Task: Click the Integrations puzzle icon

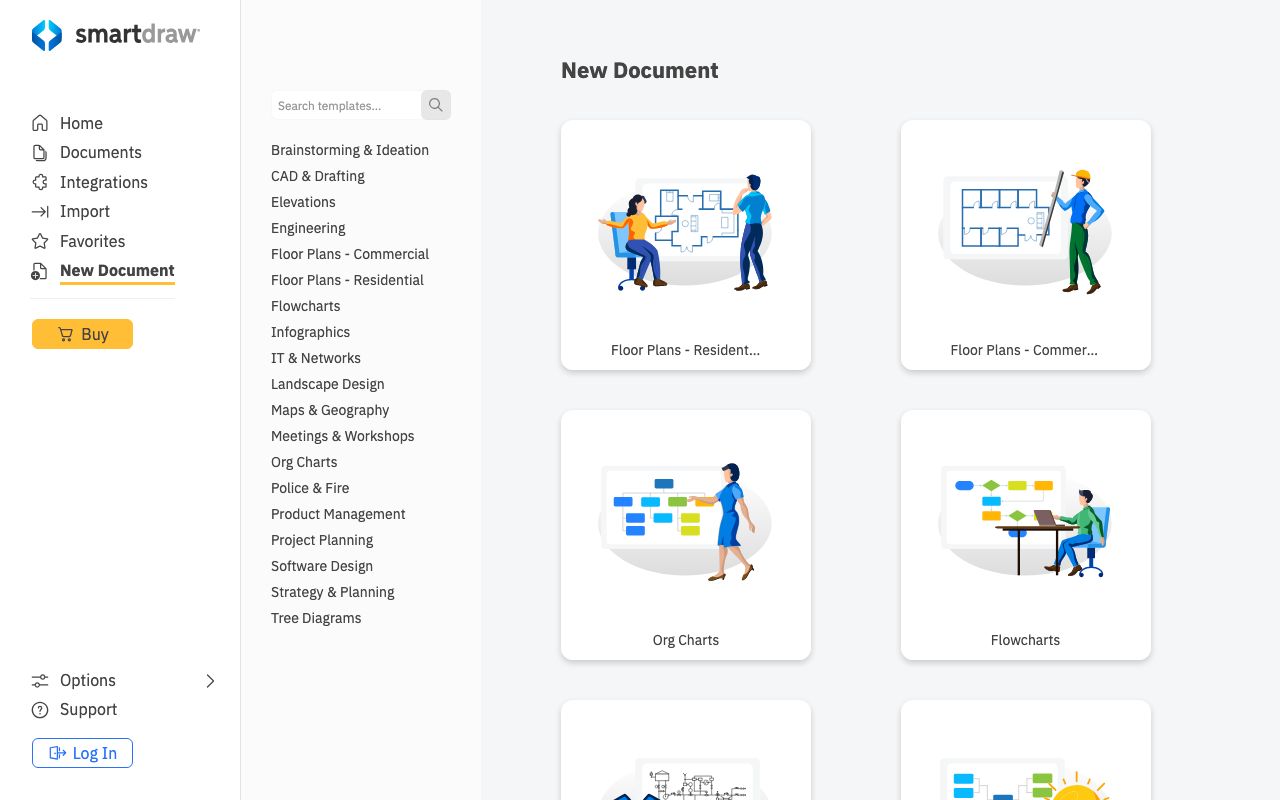Action: [x=40, y=182]
